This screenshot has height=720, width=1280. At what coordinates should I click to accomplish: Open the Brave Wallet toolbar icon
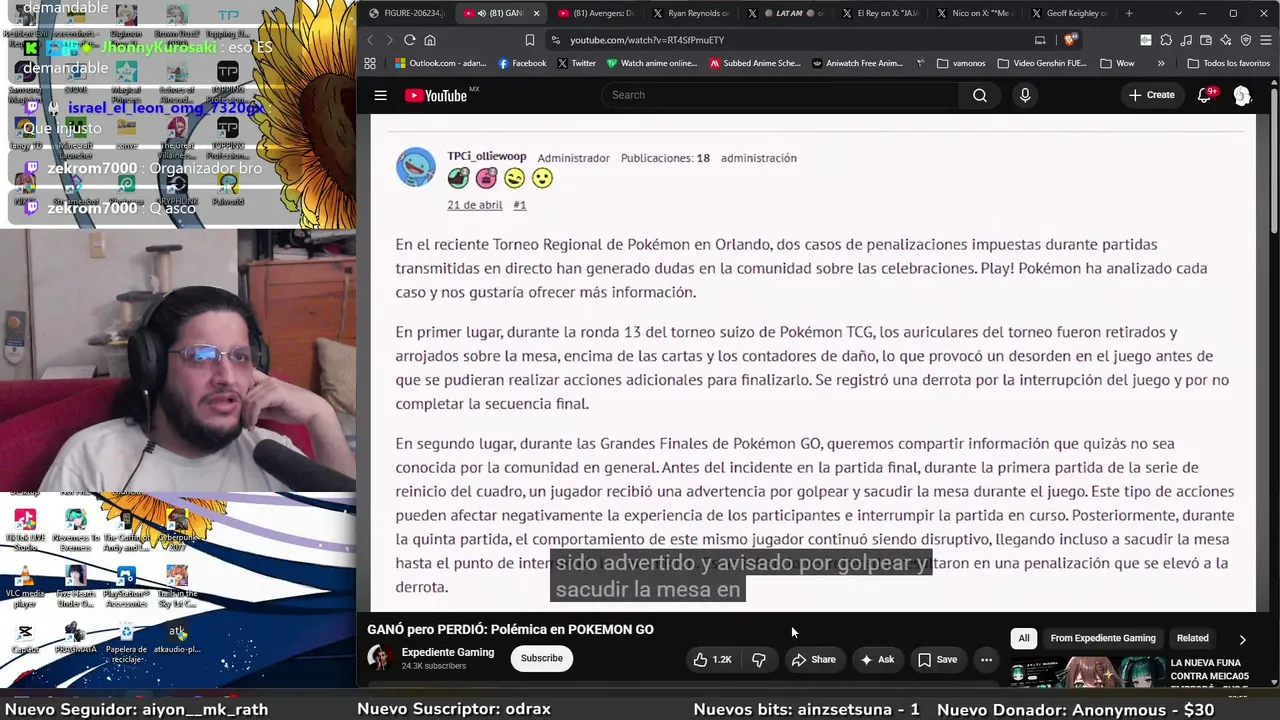coord(1206,40)
